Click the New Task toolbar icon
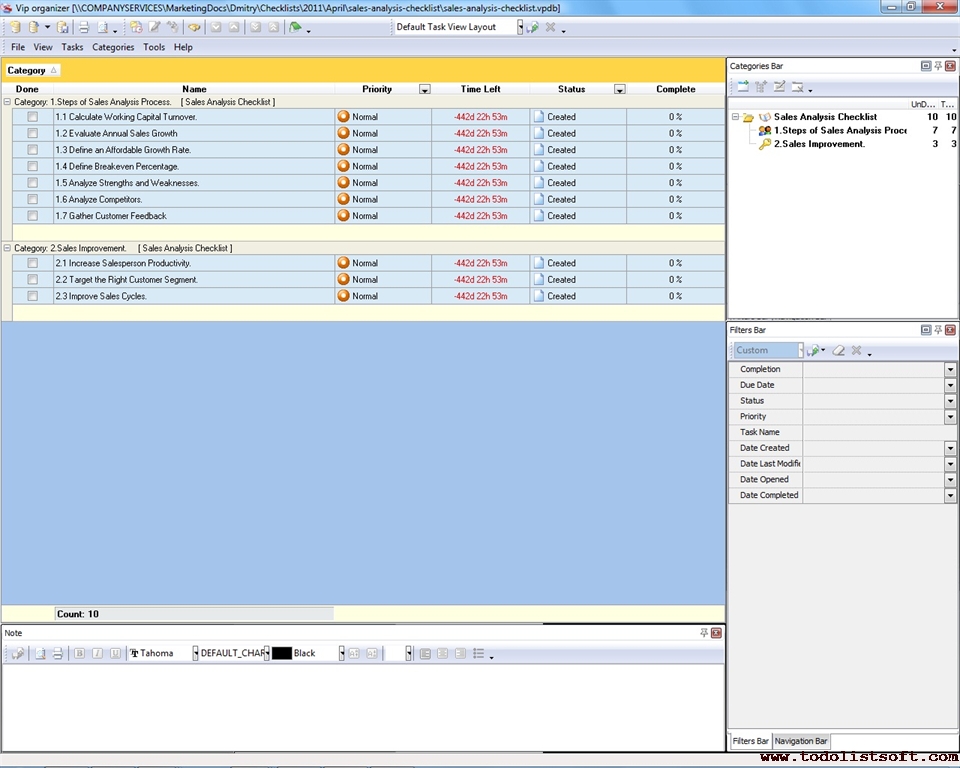The image size is (960, 768). (x=136, y=27)
